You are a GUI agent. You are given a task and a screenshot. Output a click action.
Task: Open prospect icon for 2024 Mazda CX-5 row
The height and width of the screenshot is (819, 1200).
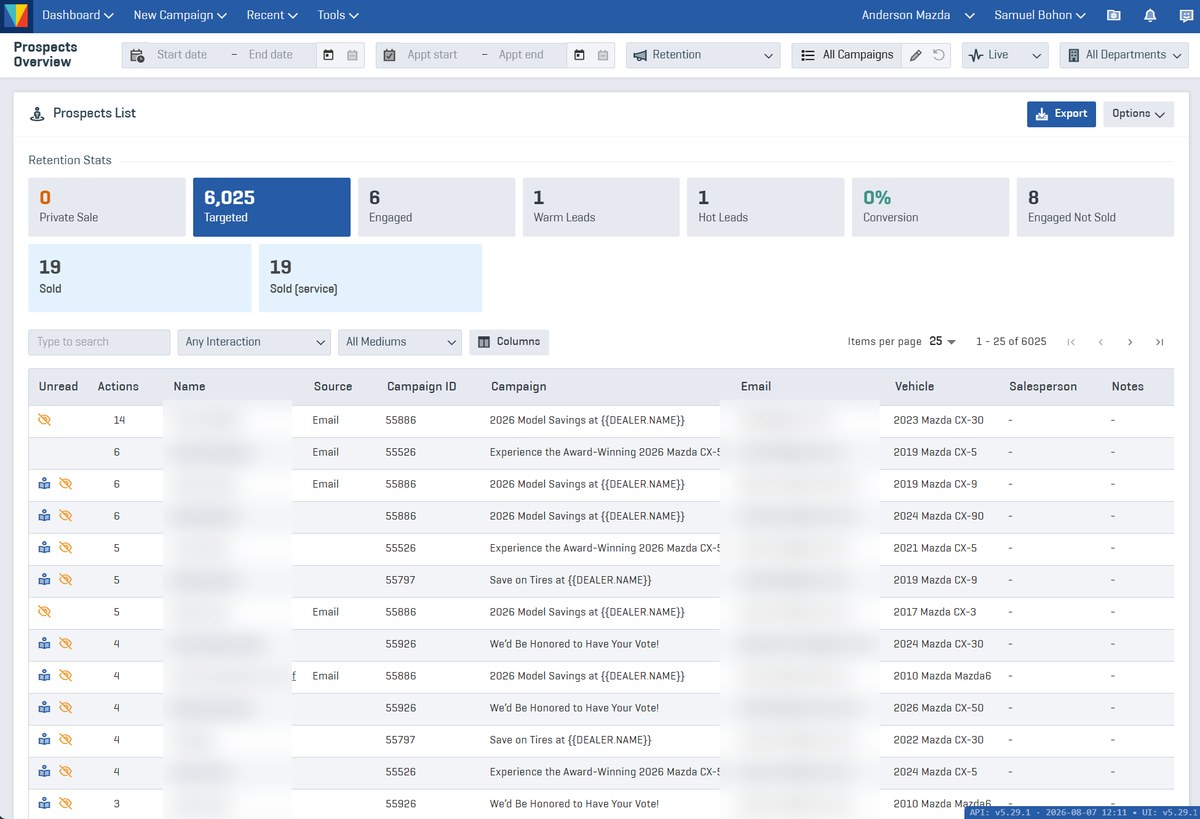pyautogui.click(x=44, y=772)
